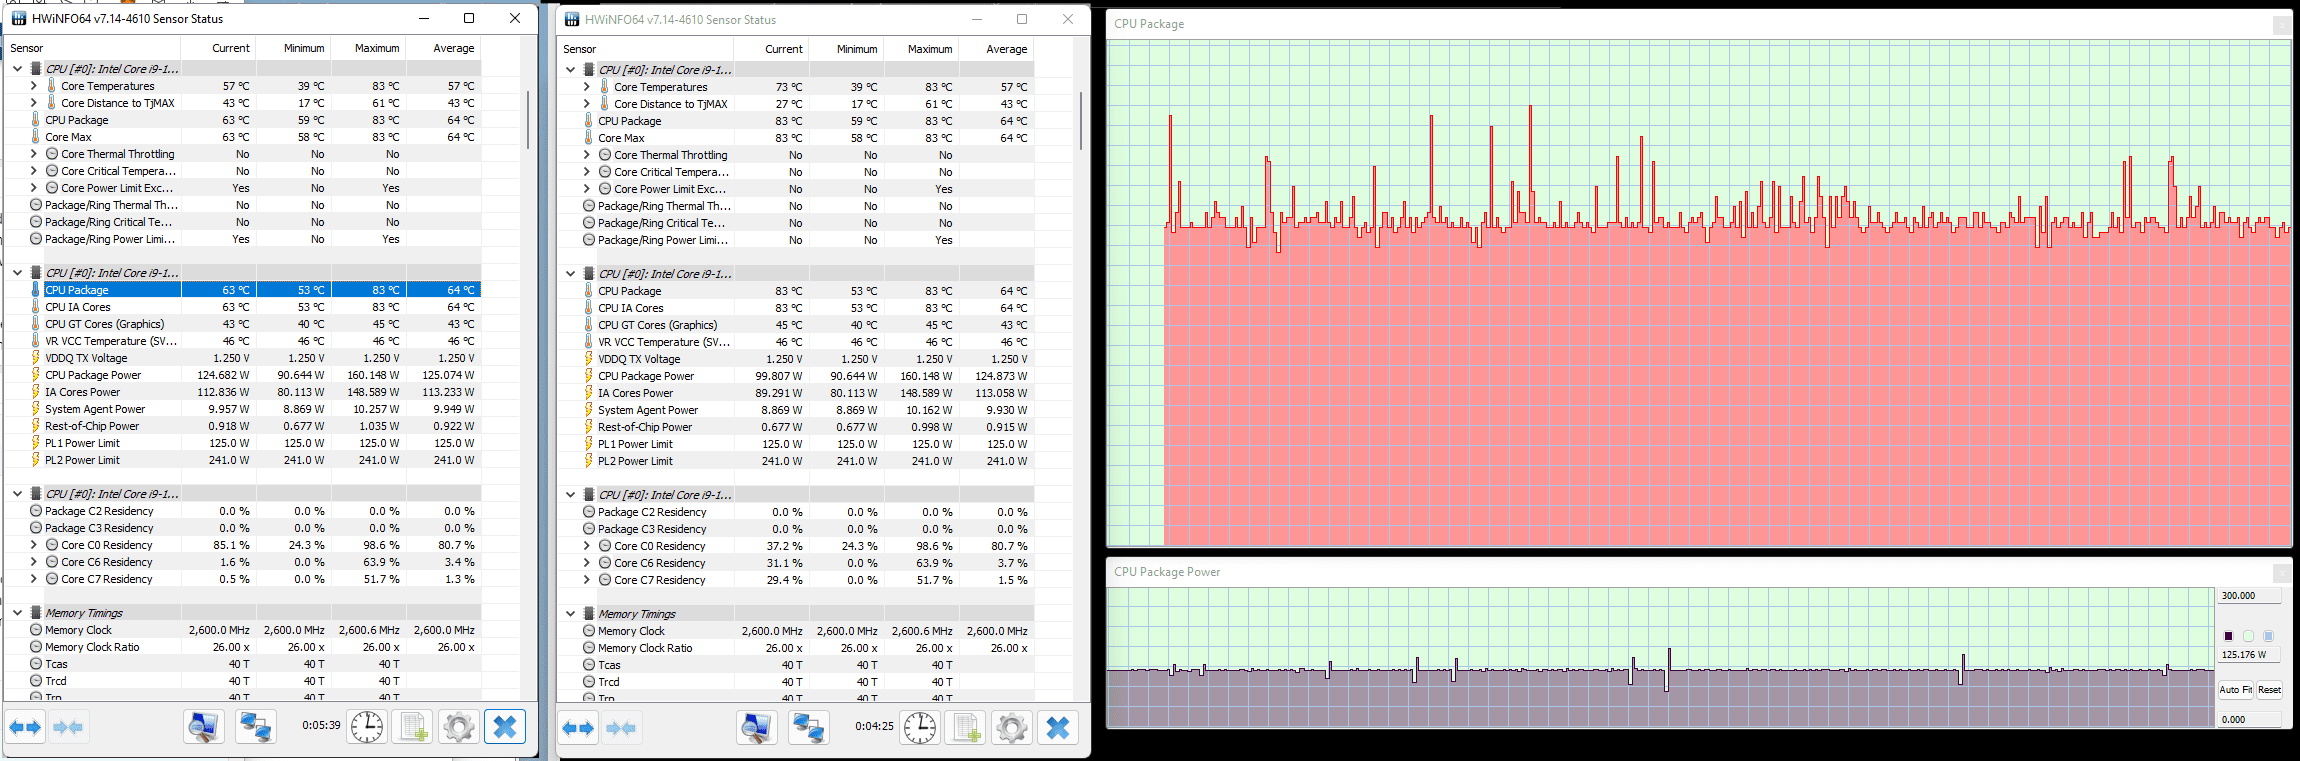This screenshot has width=2300, height=761.
Task: Expand Core Power Limit Exc... in 0:04:25 window
Action: [x=586, y=189]
